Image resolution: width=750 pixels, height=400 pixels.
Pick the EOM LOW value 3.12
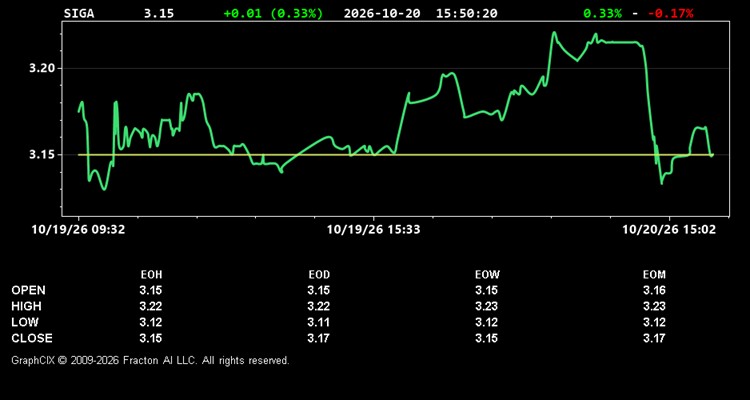point(654,322)
